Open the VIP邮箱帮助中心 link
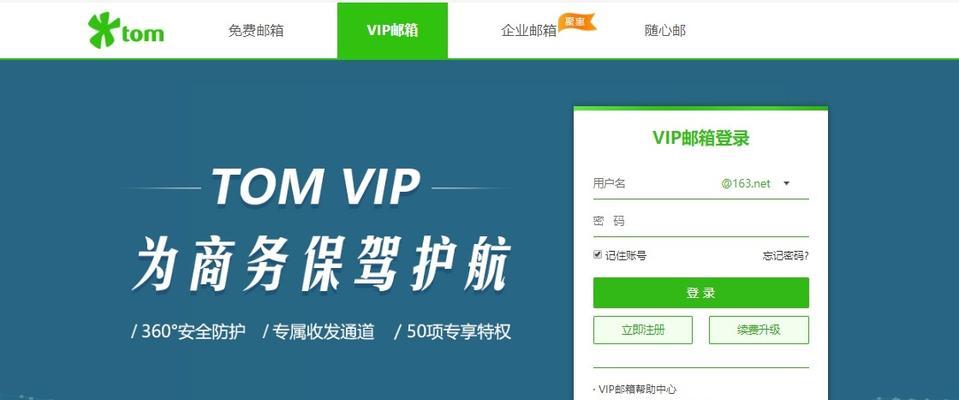The height and width of the screenshot is (400, 959). (635, 389)
